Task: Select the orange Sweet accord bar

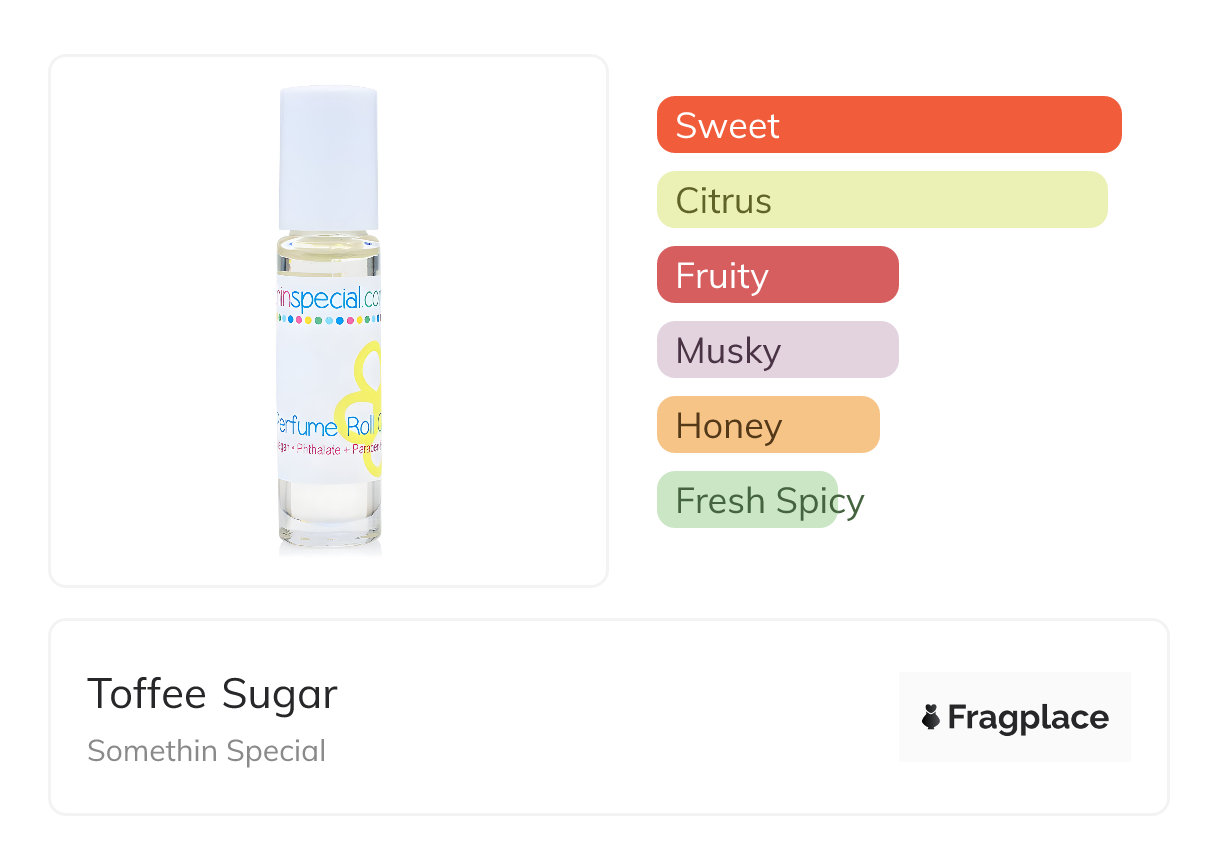Action: [889, 125]
